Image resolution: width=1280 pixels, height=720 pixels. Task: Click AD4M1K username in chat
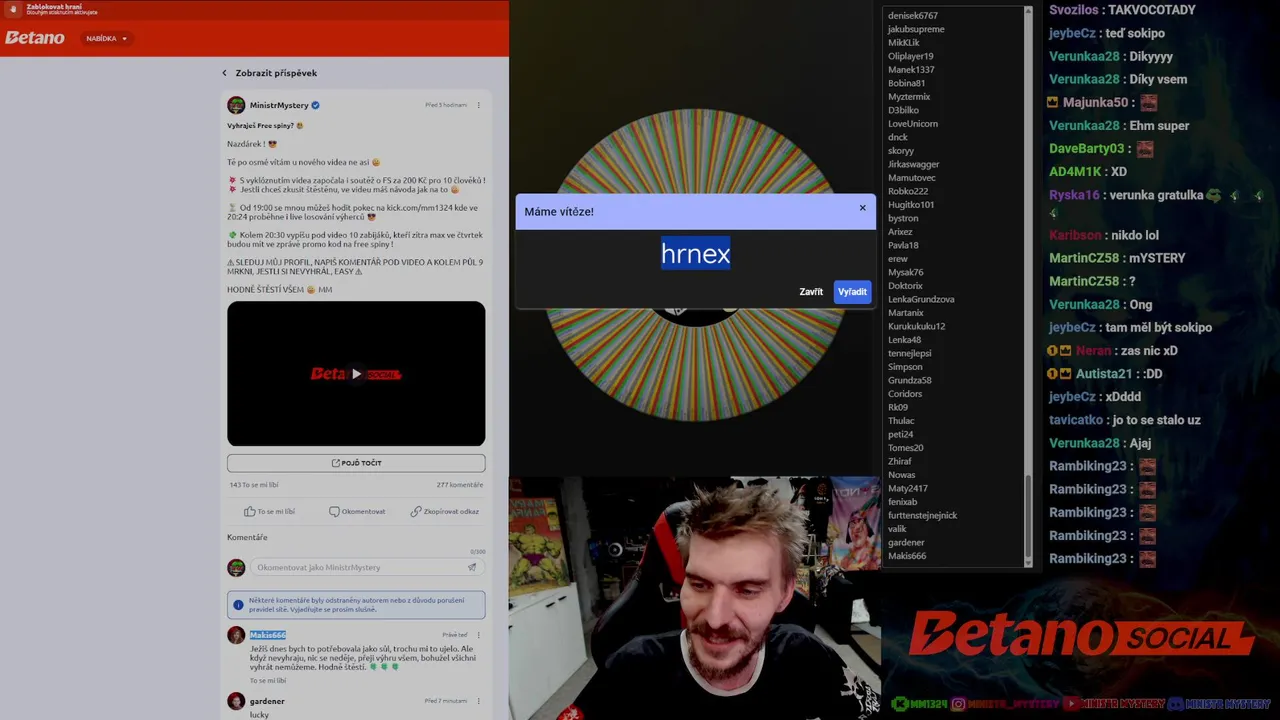pyautogui.click(x=1075, y=172)
